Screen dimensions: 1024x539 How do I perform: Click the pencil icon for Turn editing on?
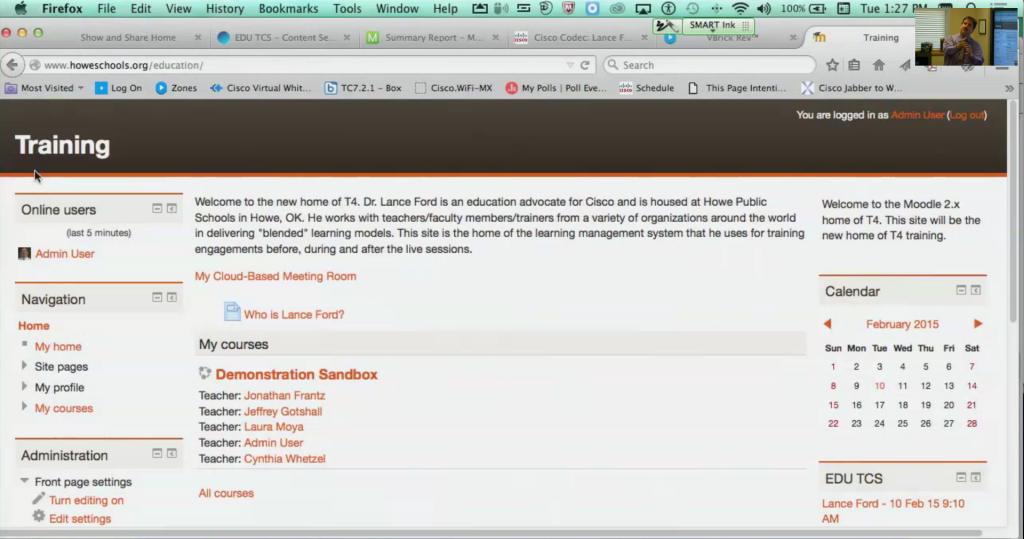pos(39,499)
